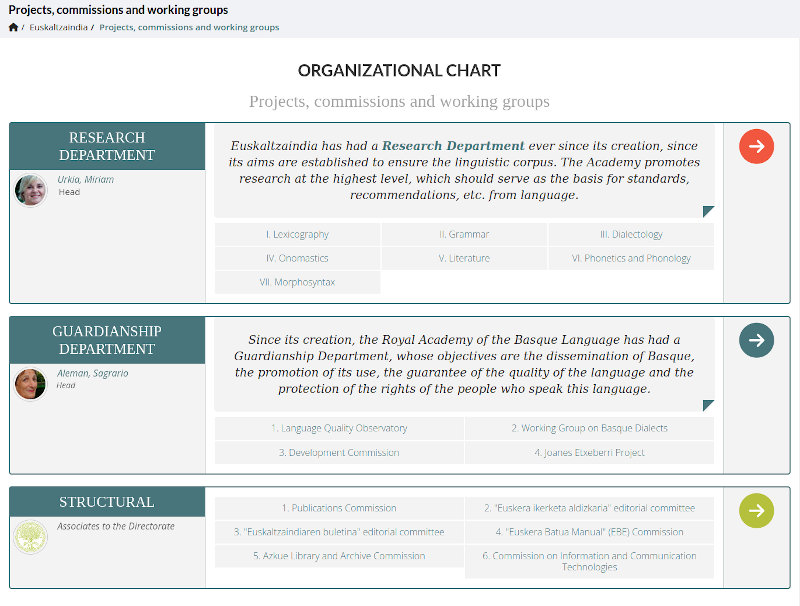Click the Structural section emblem image
Screen dimensions: 800x606
point(31,537)
